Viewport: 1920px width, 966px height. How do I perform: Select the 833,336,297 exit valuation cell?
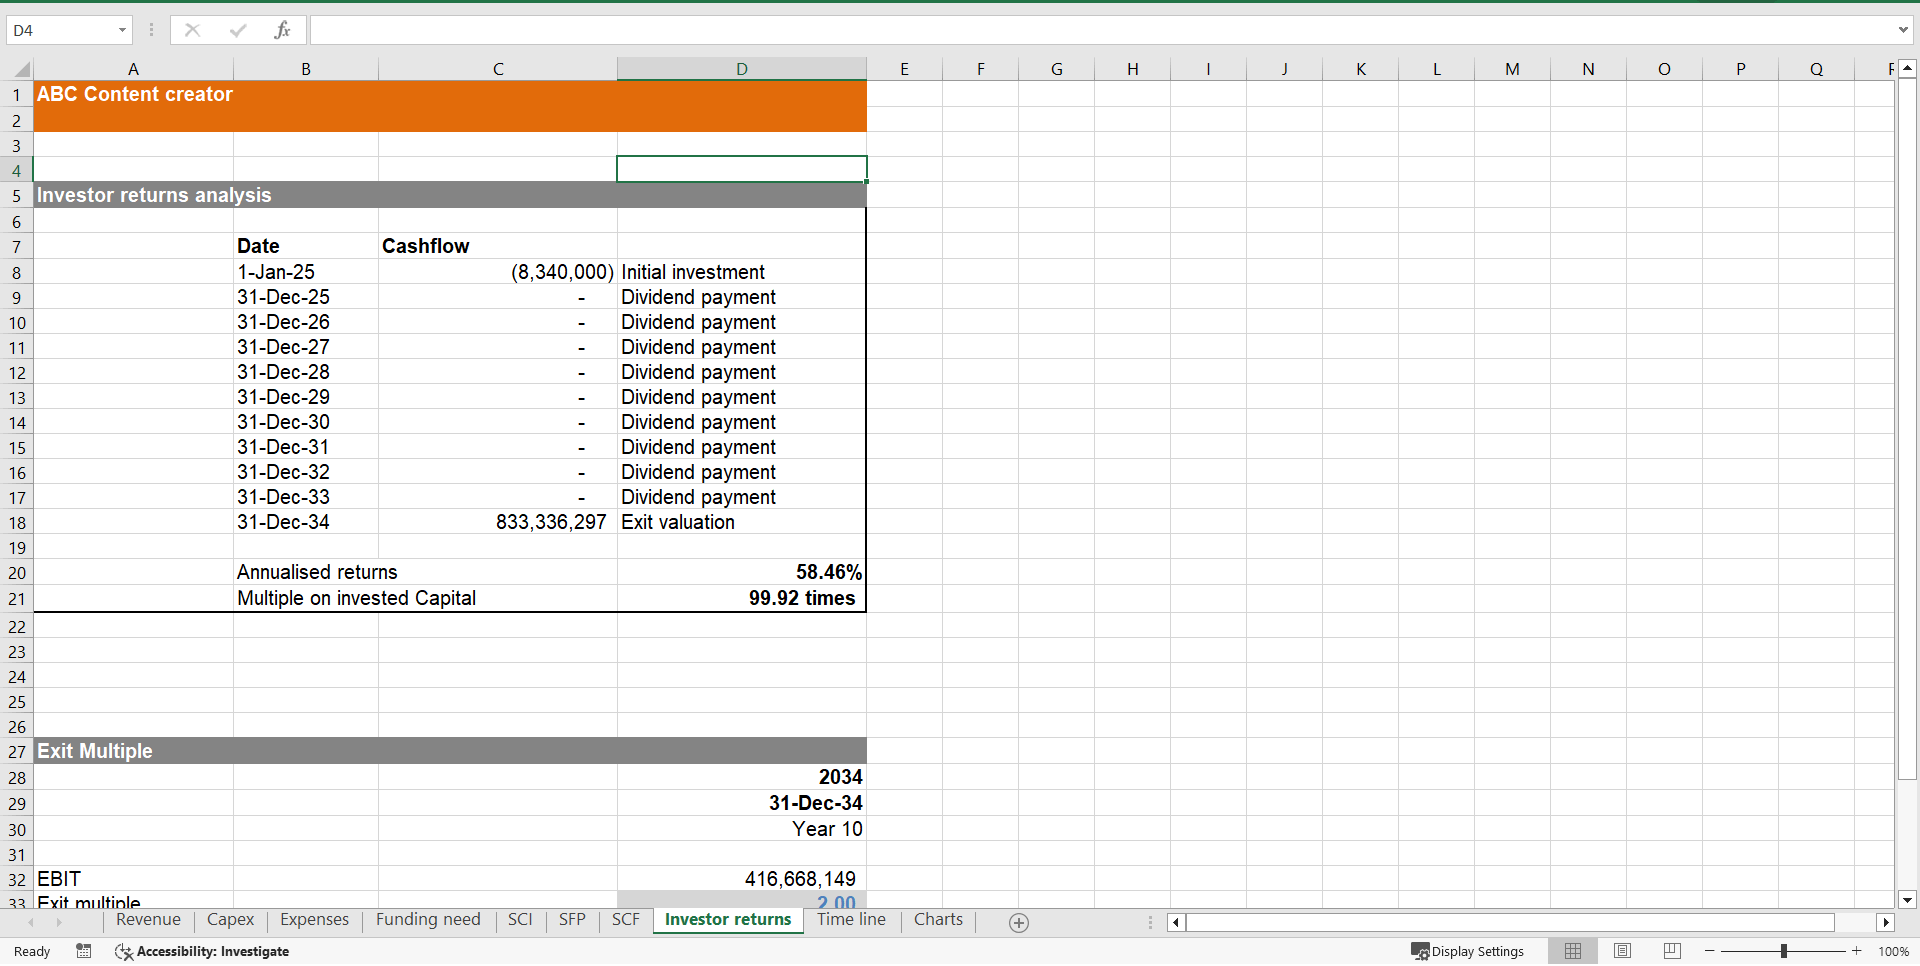click(498, 522)
